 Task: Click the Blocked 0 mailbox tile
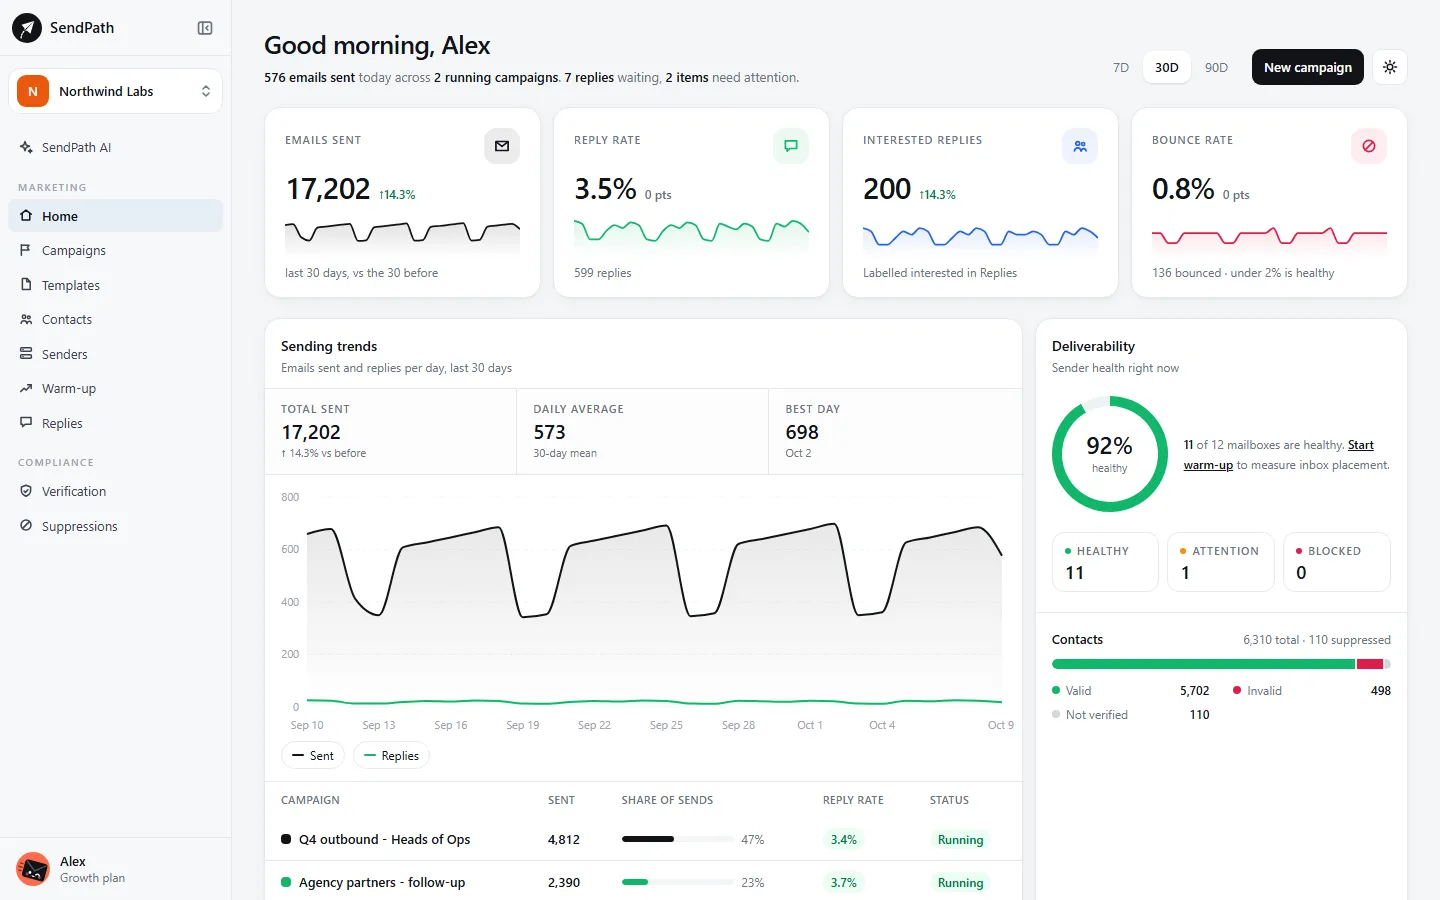(1337, 562)
